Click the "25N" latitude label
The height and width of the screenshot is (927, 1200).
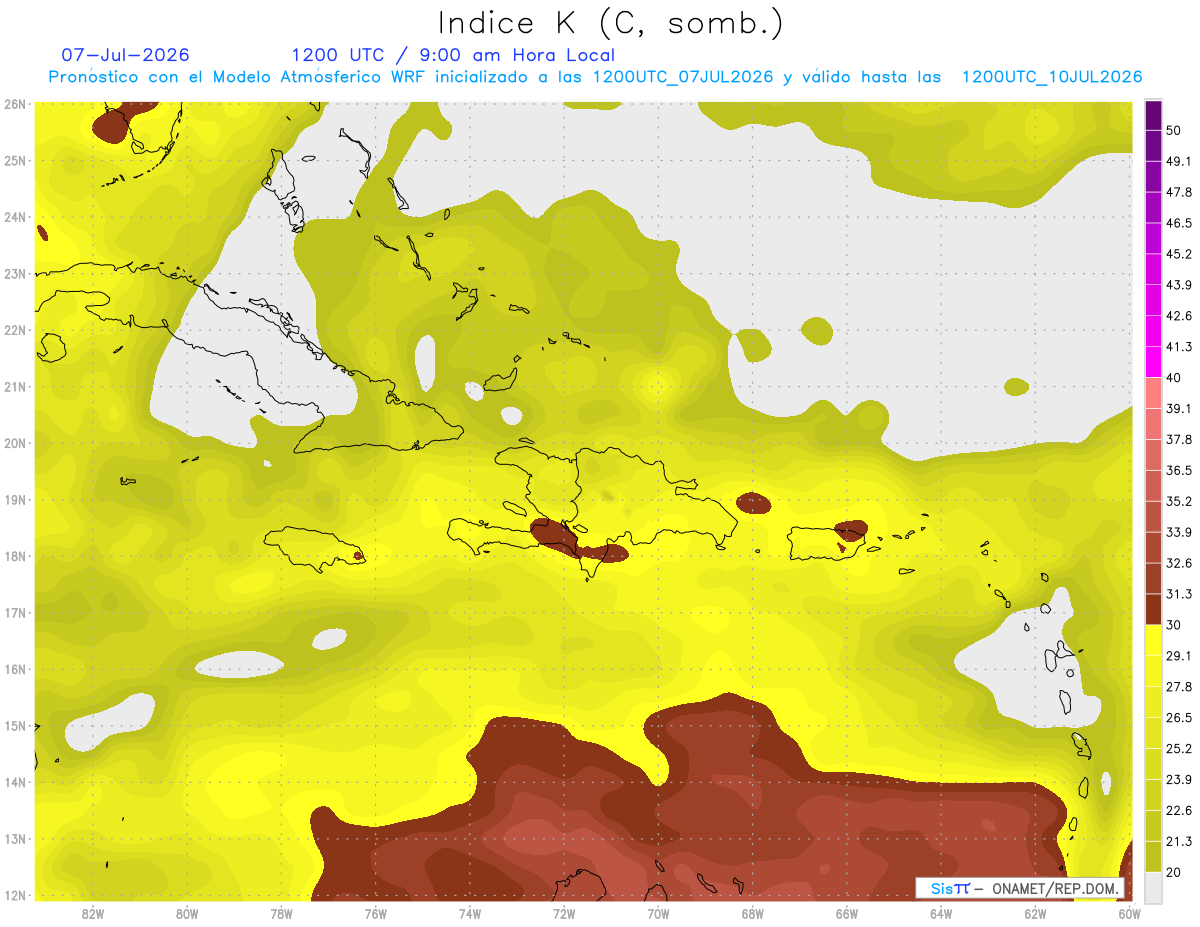click(x=15, y=160)
